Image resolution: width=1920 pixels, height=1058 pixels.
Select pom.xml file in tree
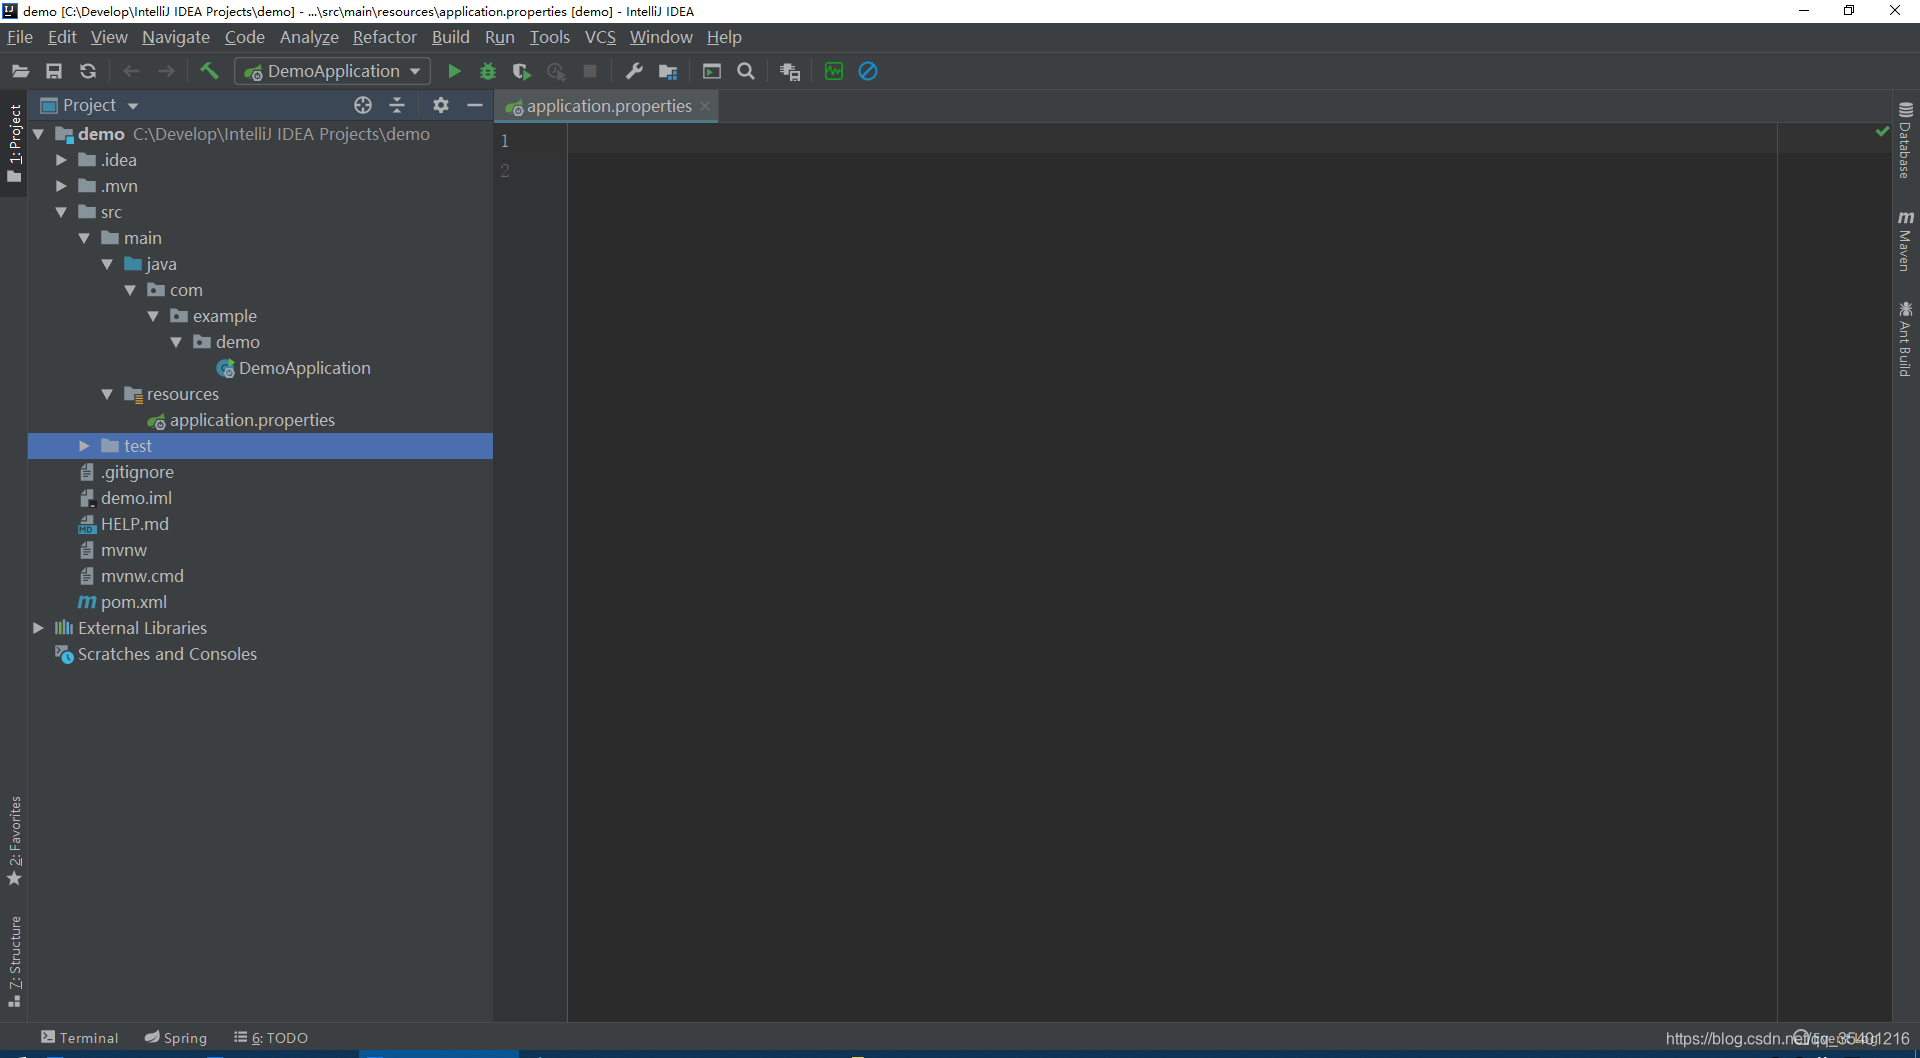click(x=123, y=602)
